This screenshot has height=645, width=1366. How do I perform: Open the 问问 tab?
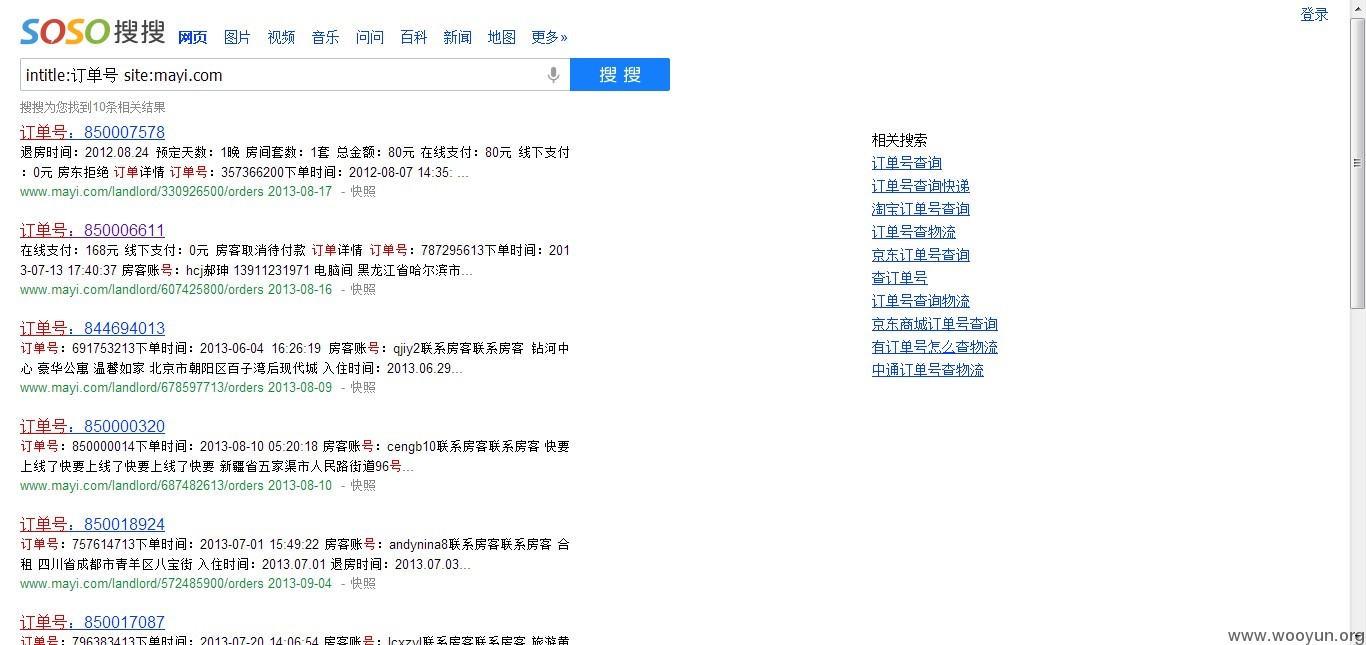pyautogui.click(x=370, y=37)
